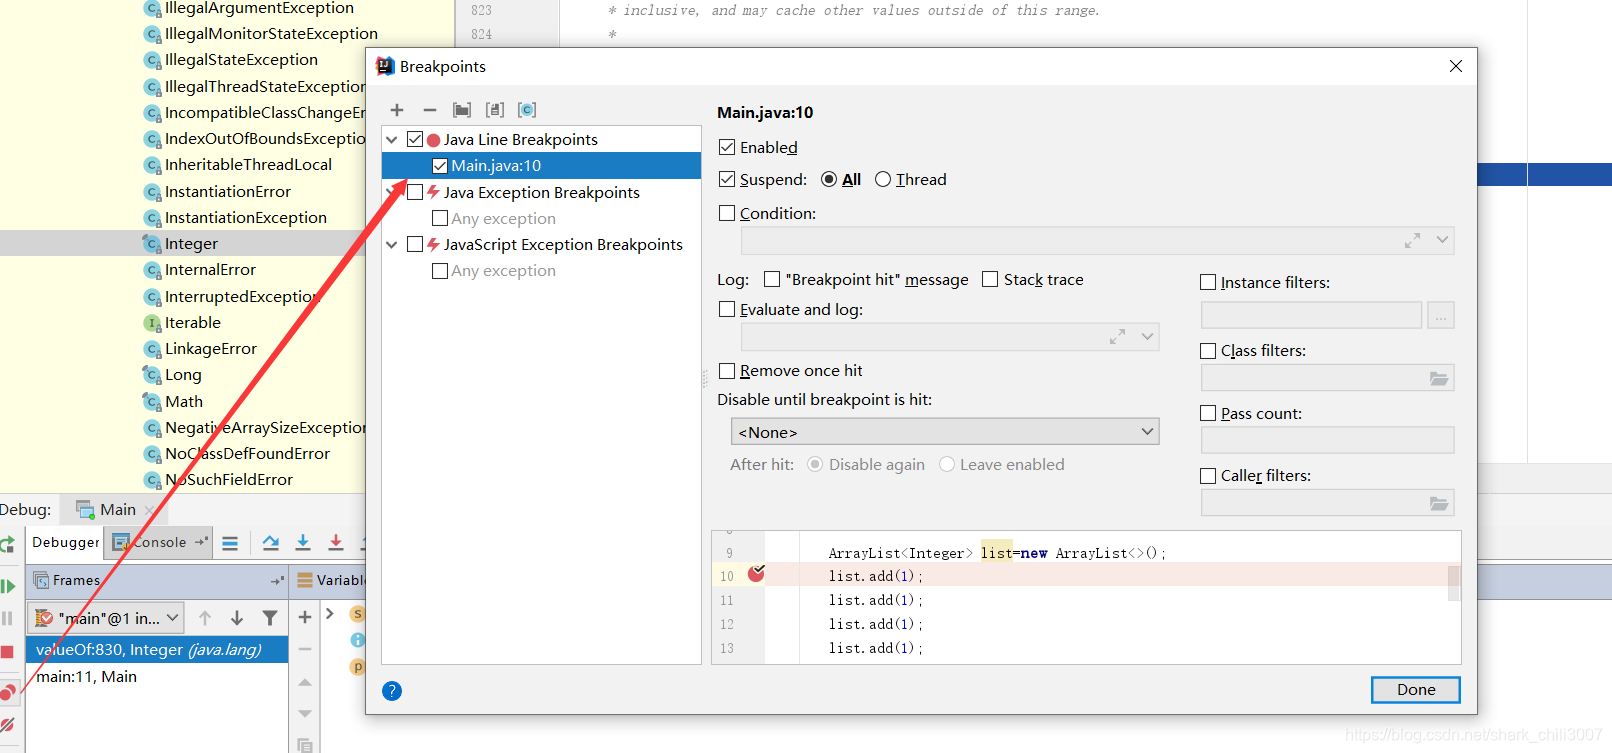This screenshot has height=753, width=1612.
Task: Group breakpoints by package icon
Action: coord(462,110)
